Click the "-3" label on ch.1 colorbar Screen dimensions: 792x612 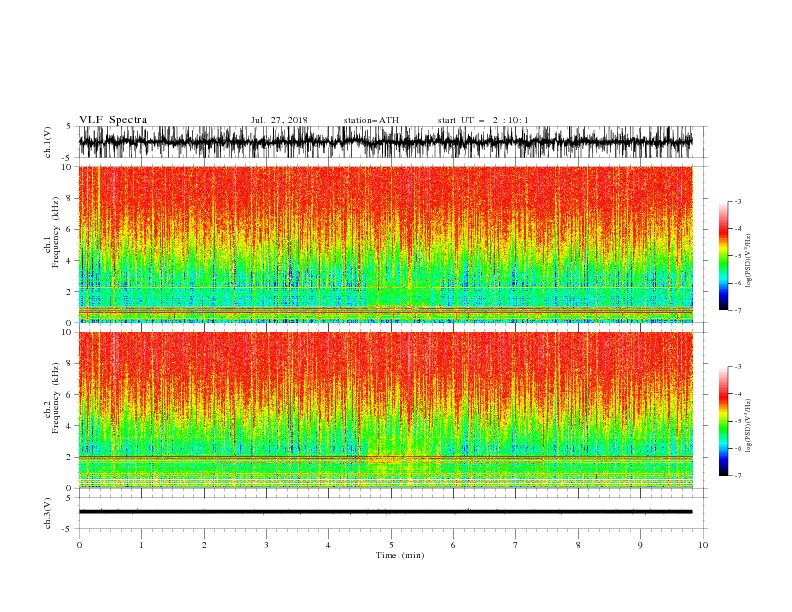click(x=737, y=201)
